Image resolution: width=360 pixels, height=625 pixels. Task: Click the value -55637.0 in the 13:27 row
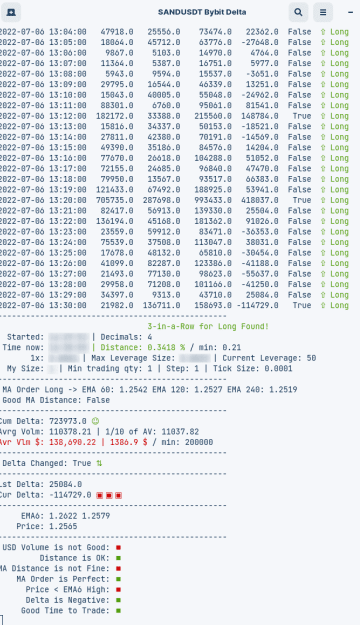pyautogui.click(x=260, y=274)
